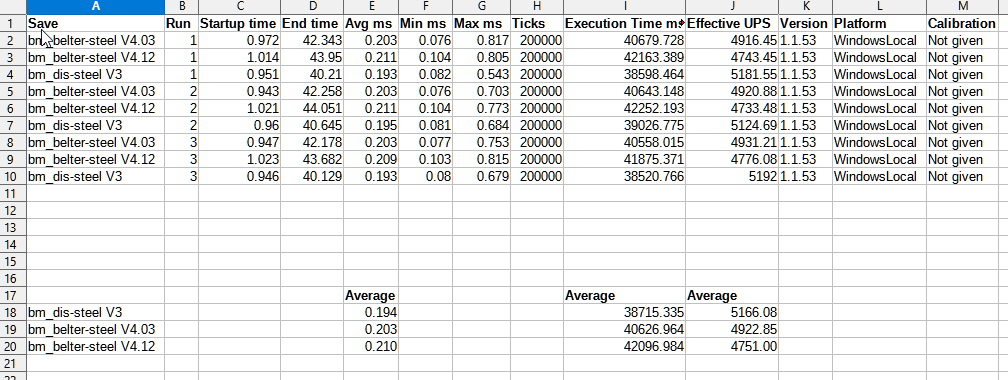Click the 'Run' header cell

click(182, 23)
